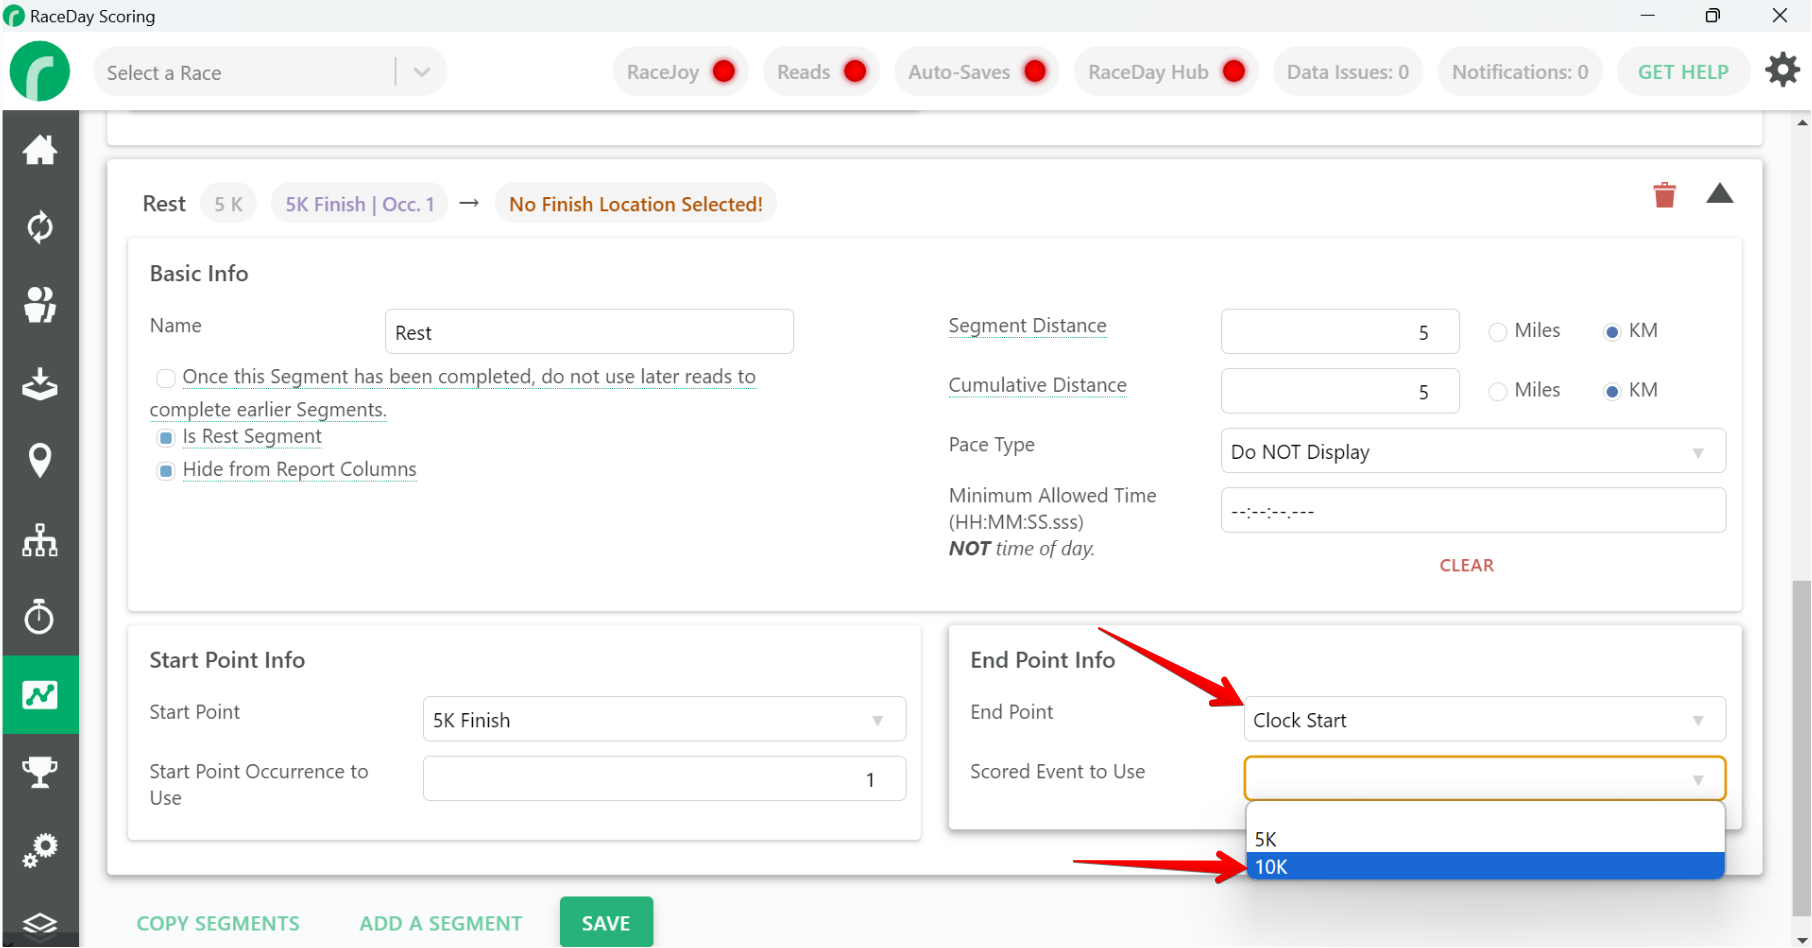
Task: Choose 5K from the dropdown list
Action: coord(1485,839)
